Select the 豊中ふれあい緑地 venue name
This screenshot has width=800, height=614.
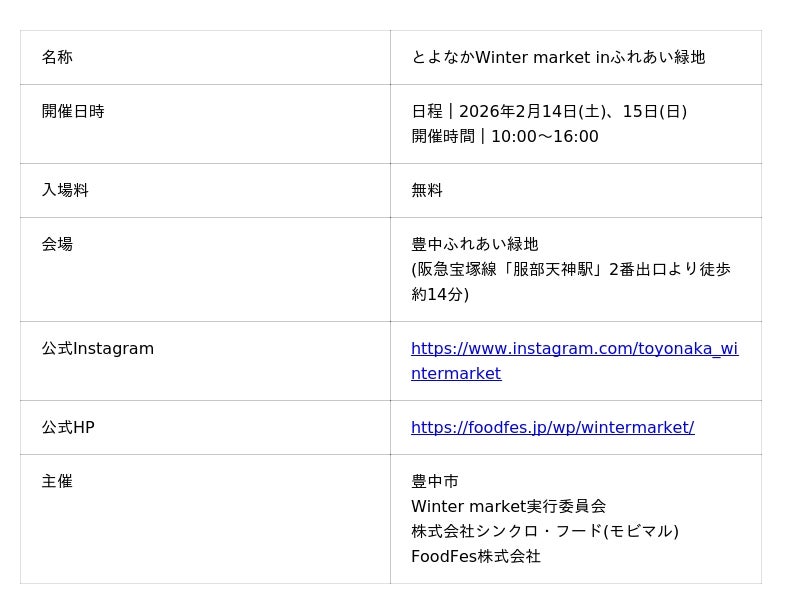(x=475, y=245)
